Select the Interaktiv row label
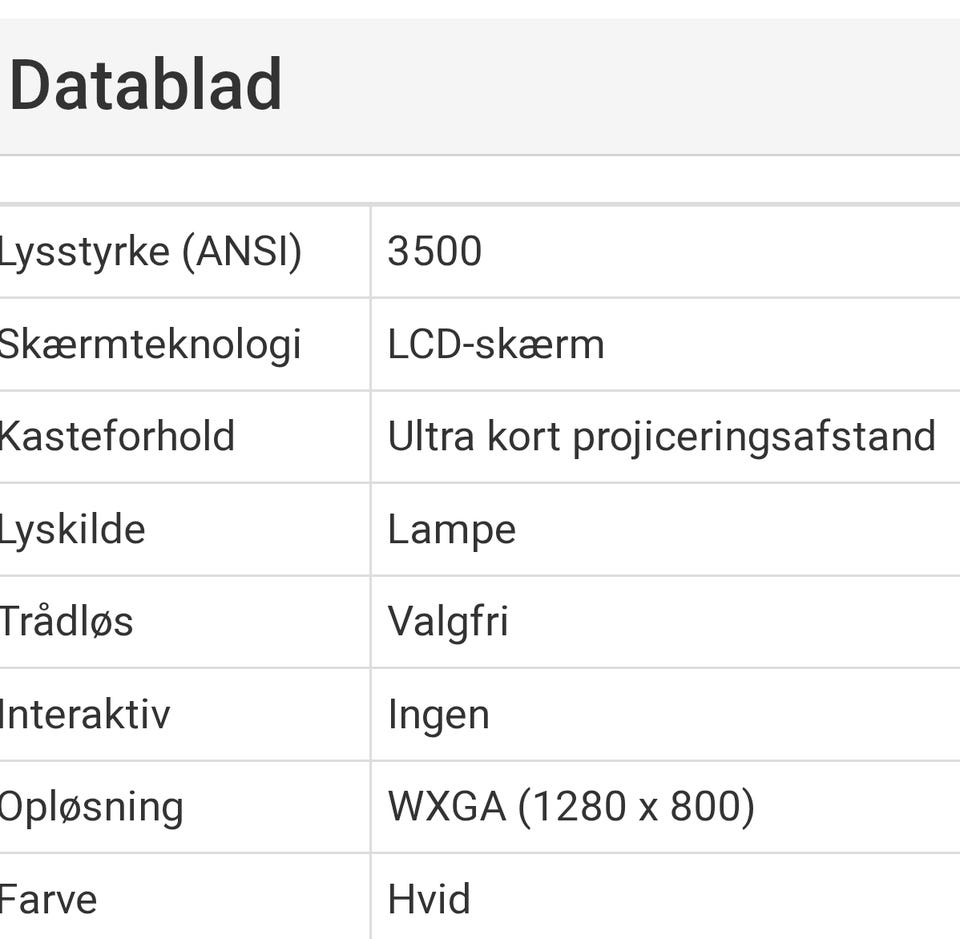Image resolution: width=960 pixels, height=939 pixels. coord(85,715)
